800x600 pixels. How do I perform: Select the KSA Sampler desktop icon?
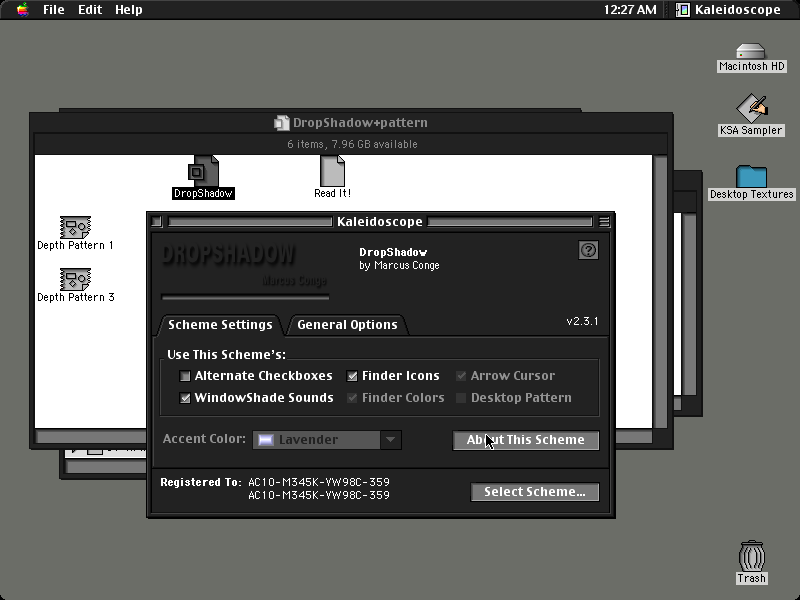[x=751, y=115]
